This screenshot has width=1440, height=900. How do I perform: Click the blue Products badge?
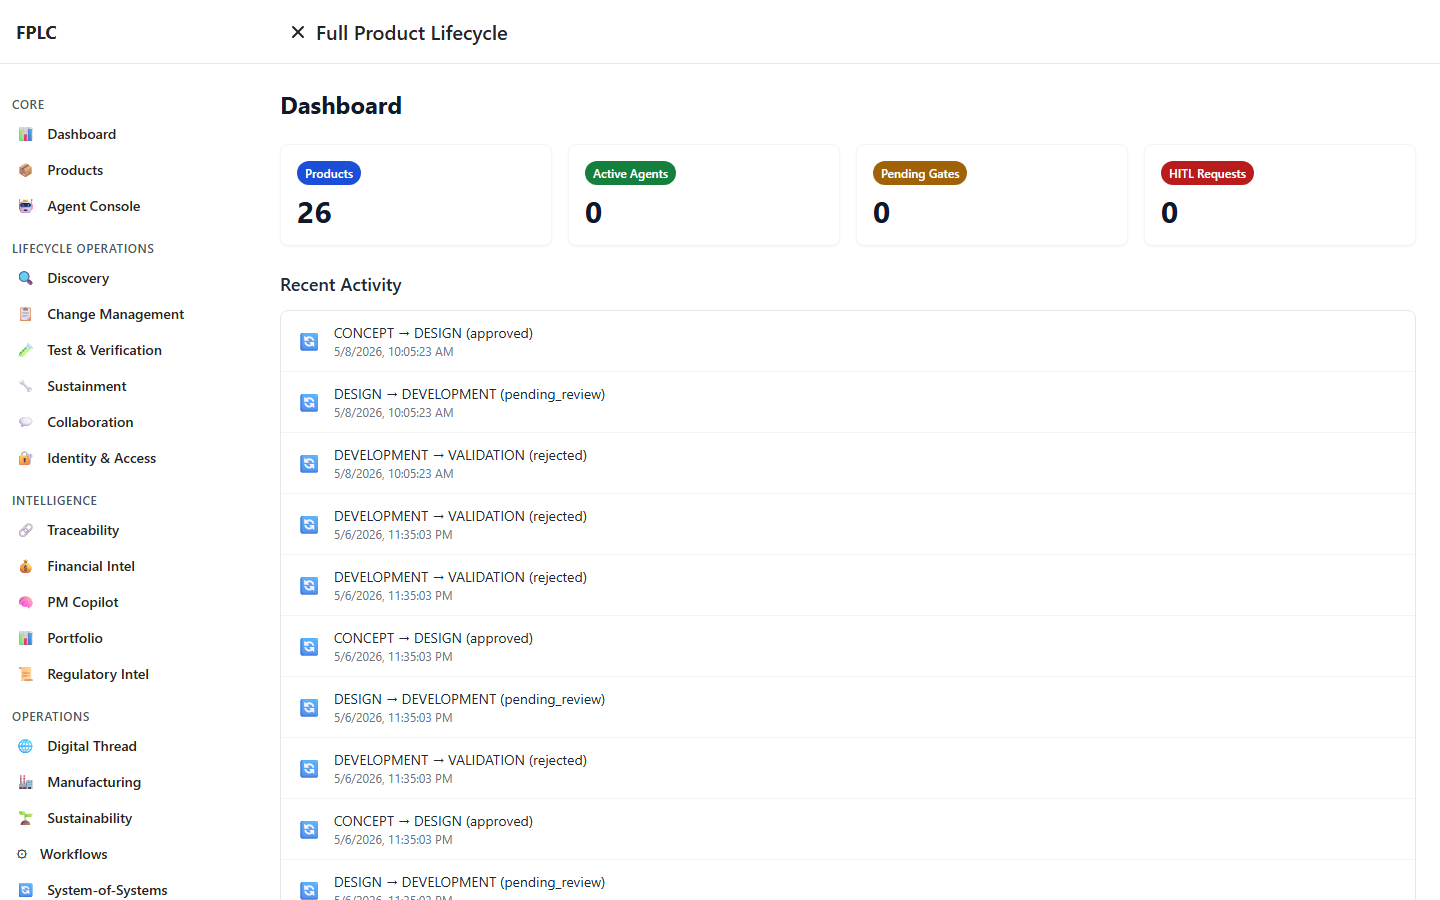(329, 173)
